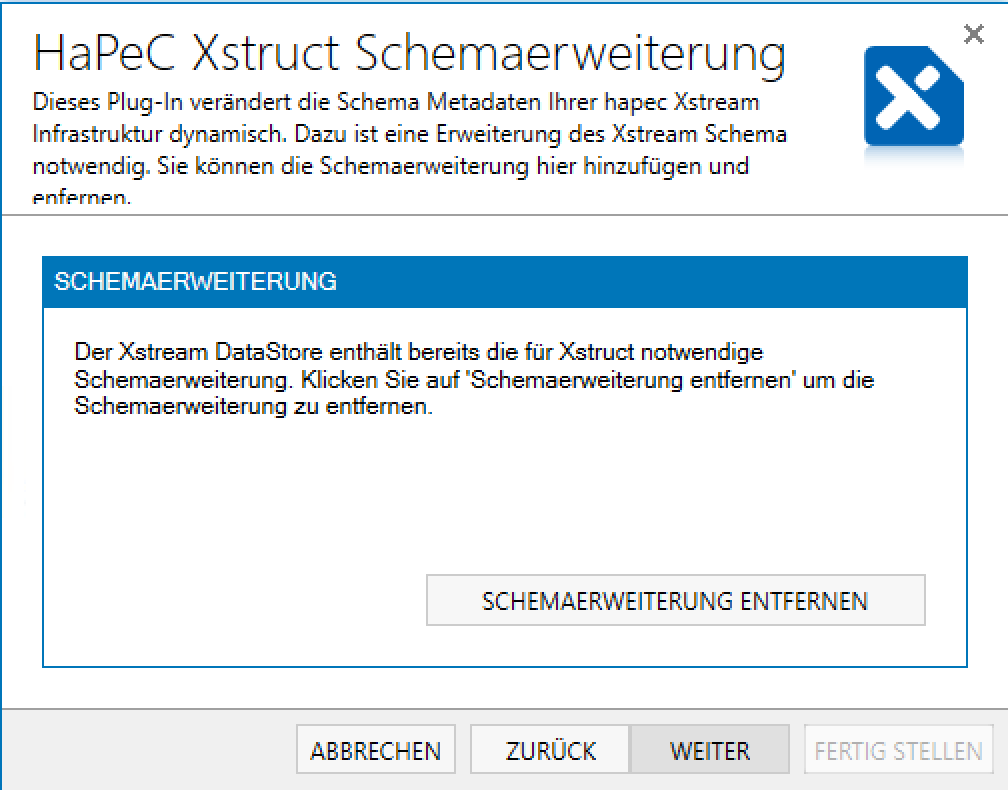
Task: Click the greyed-out Fertig stellen button
Action: [898, 751]
